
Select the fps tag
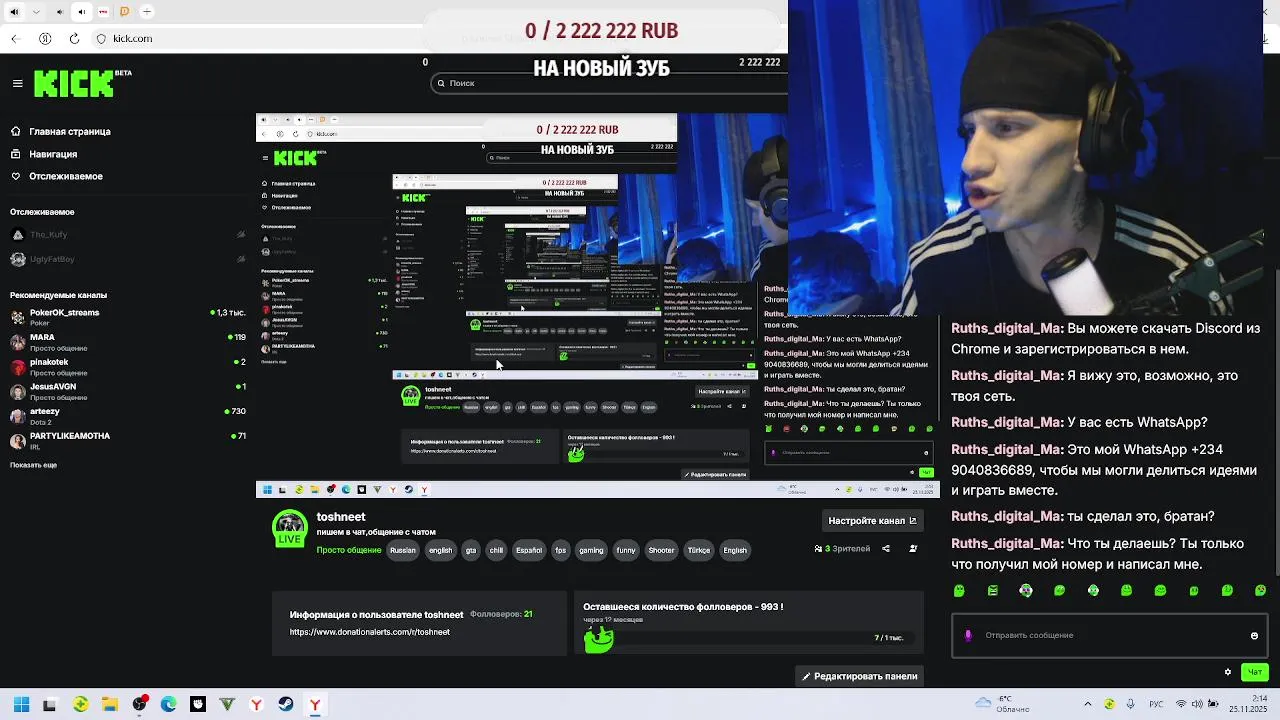pyautogui.click(x=560, y=550)
